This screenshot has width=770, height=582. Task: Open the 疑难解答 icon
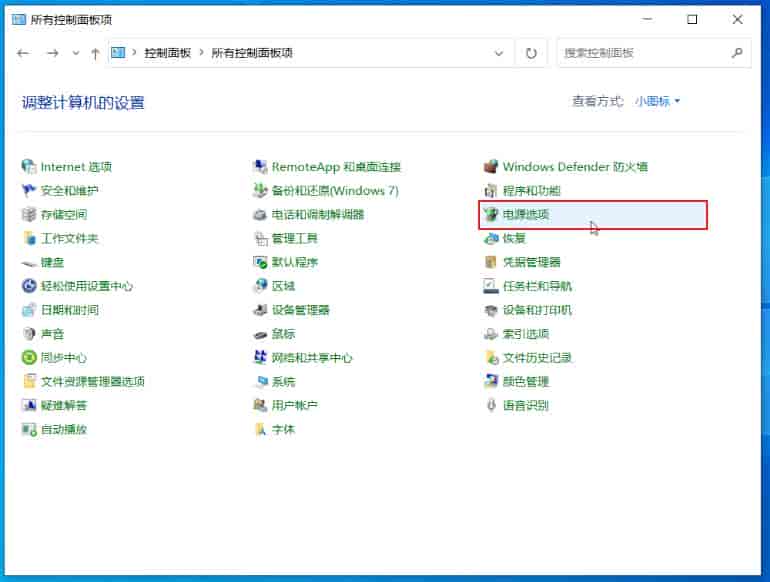tap(29, 406)
